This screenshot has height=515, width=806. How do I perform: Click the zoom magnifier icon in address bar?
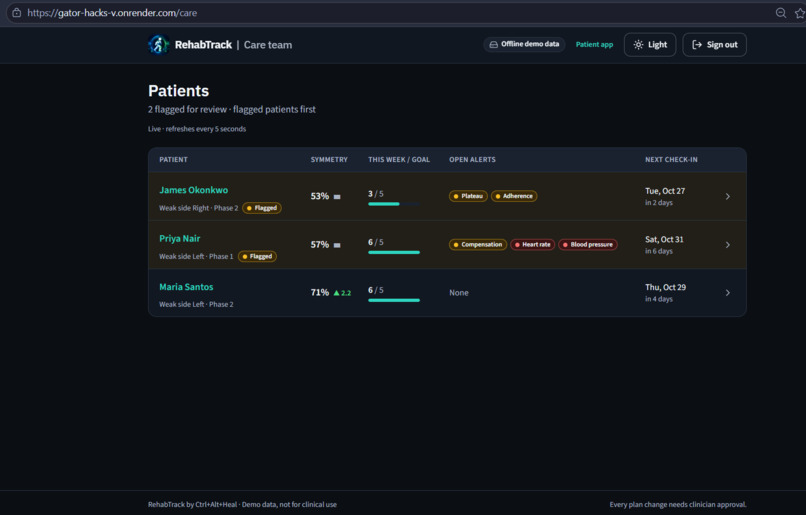(780, 13)
